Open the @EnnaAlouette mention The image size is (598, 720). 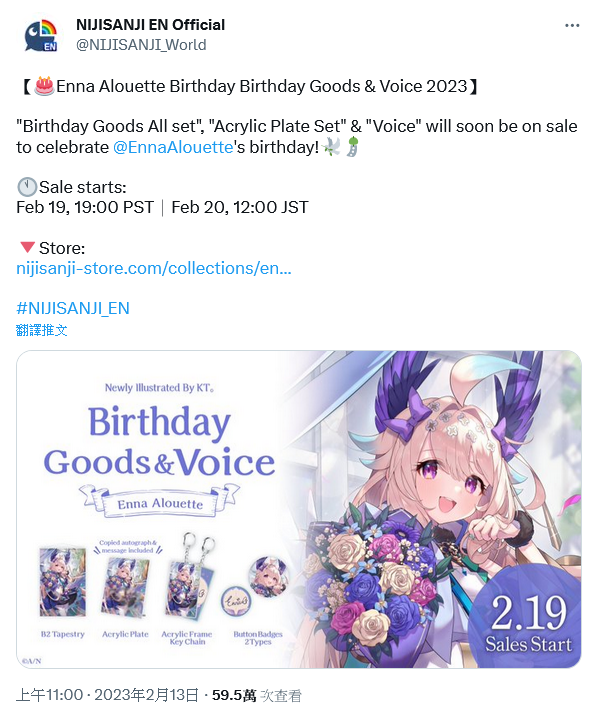pos(173,147)
